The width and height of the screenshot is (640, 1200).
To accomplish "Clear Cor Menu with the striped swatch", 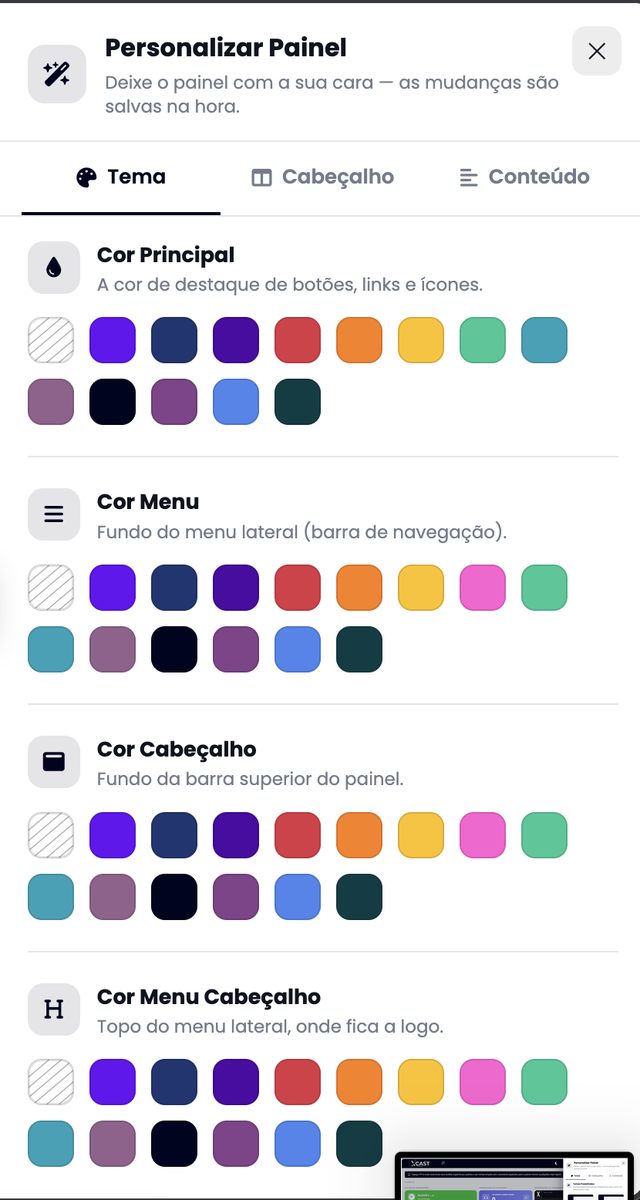I will click(x=51, y=587).
